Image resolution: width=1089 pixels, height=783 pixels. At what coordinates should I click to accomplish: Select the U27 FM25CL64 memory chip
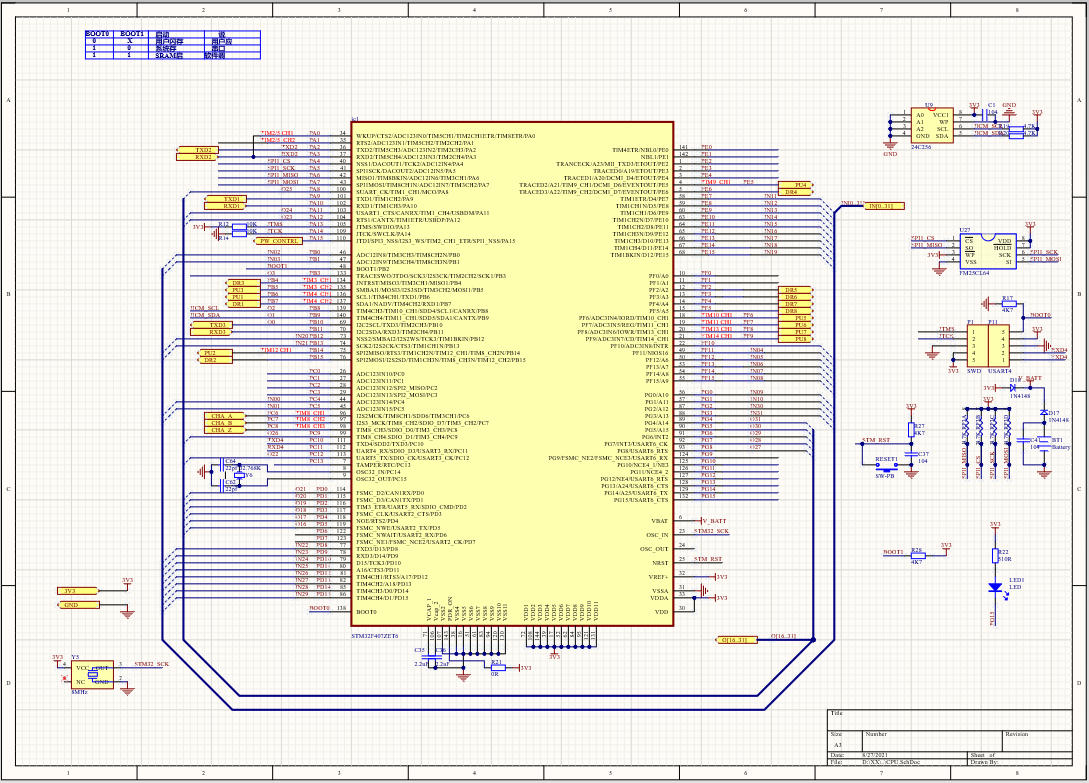tap(988, 252)
